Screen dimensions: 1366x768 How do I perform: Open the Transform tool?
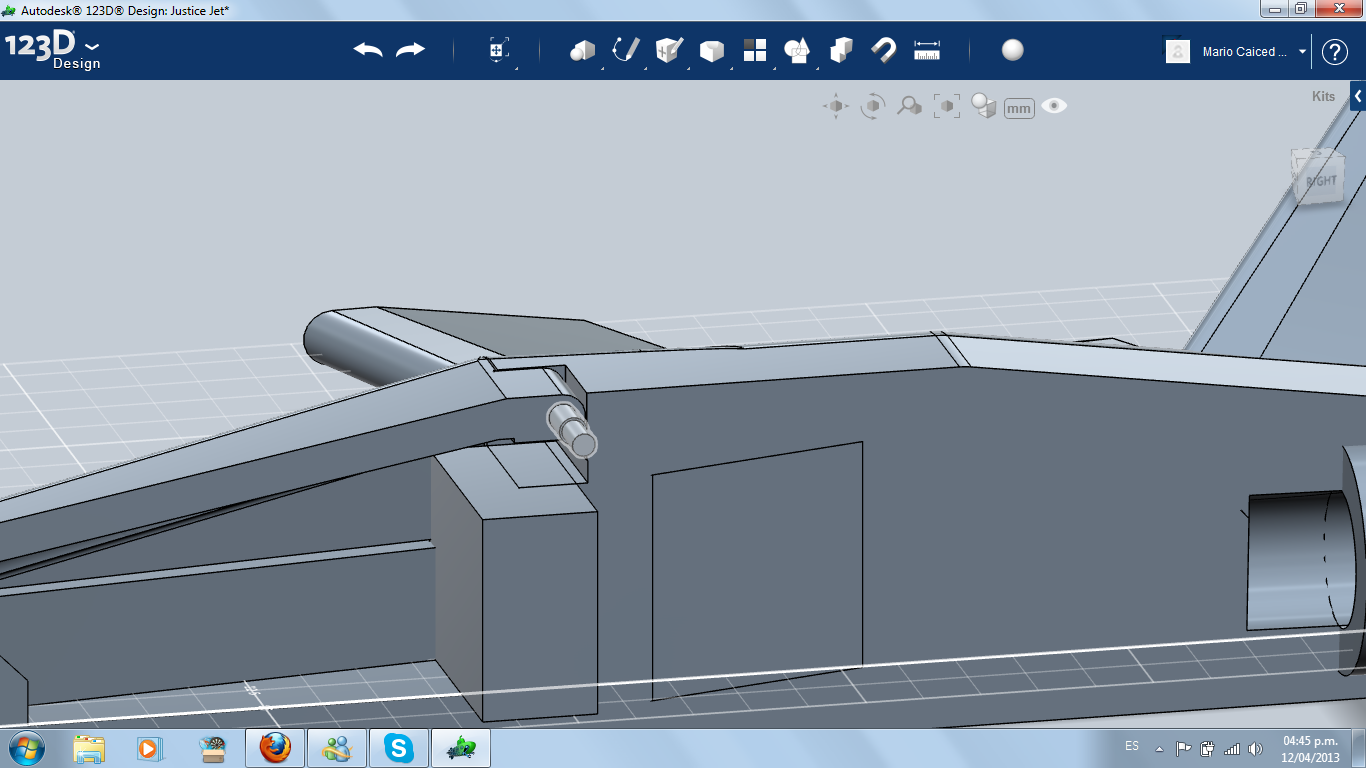point(499,50)
